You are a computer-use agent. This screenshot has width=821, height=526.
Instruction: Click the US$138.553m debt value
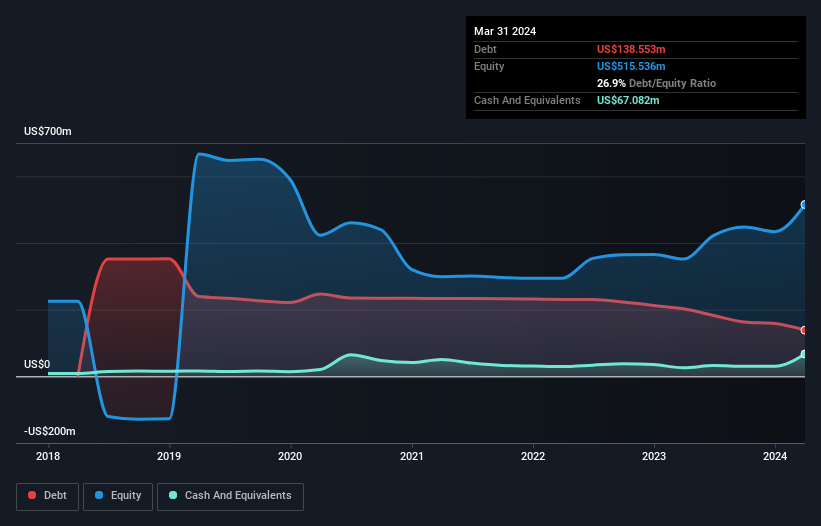[631, 49]
